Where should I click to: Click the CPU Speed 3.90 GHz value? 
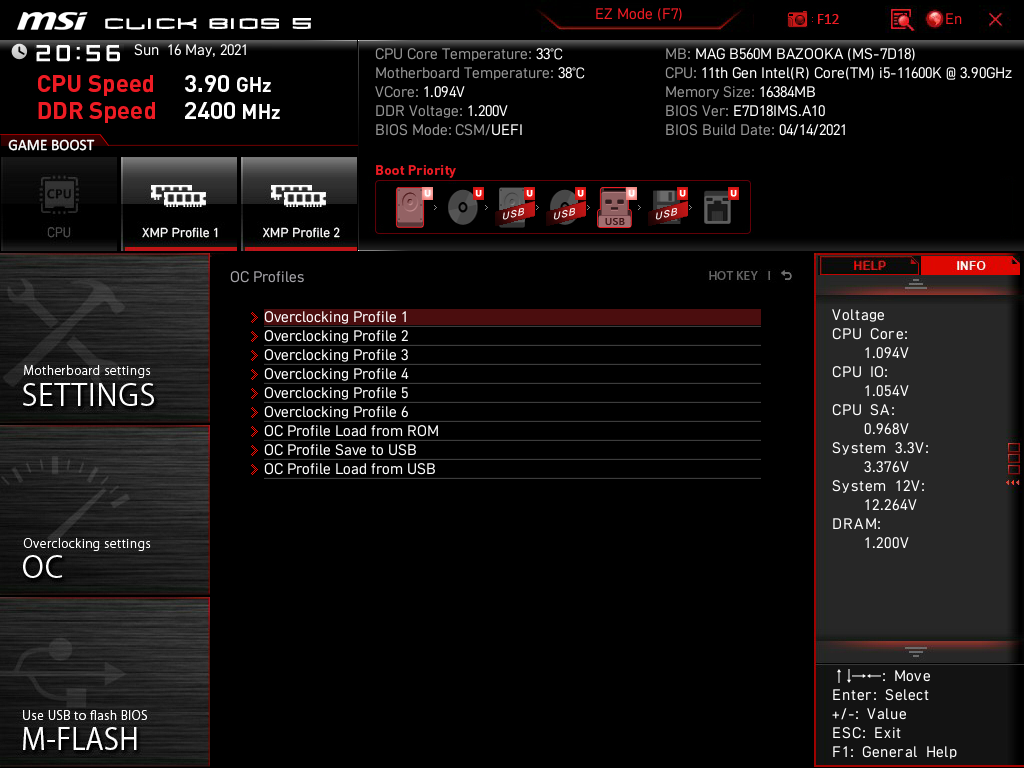[x=227, y=84]
